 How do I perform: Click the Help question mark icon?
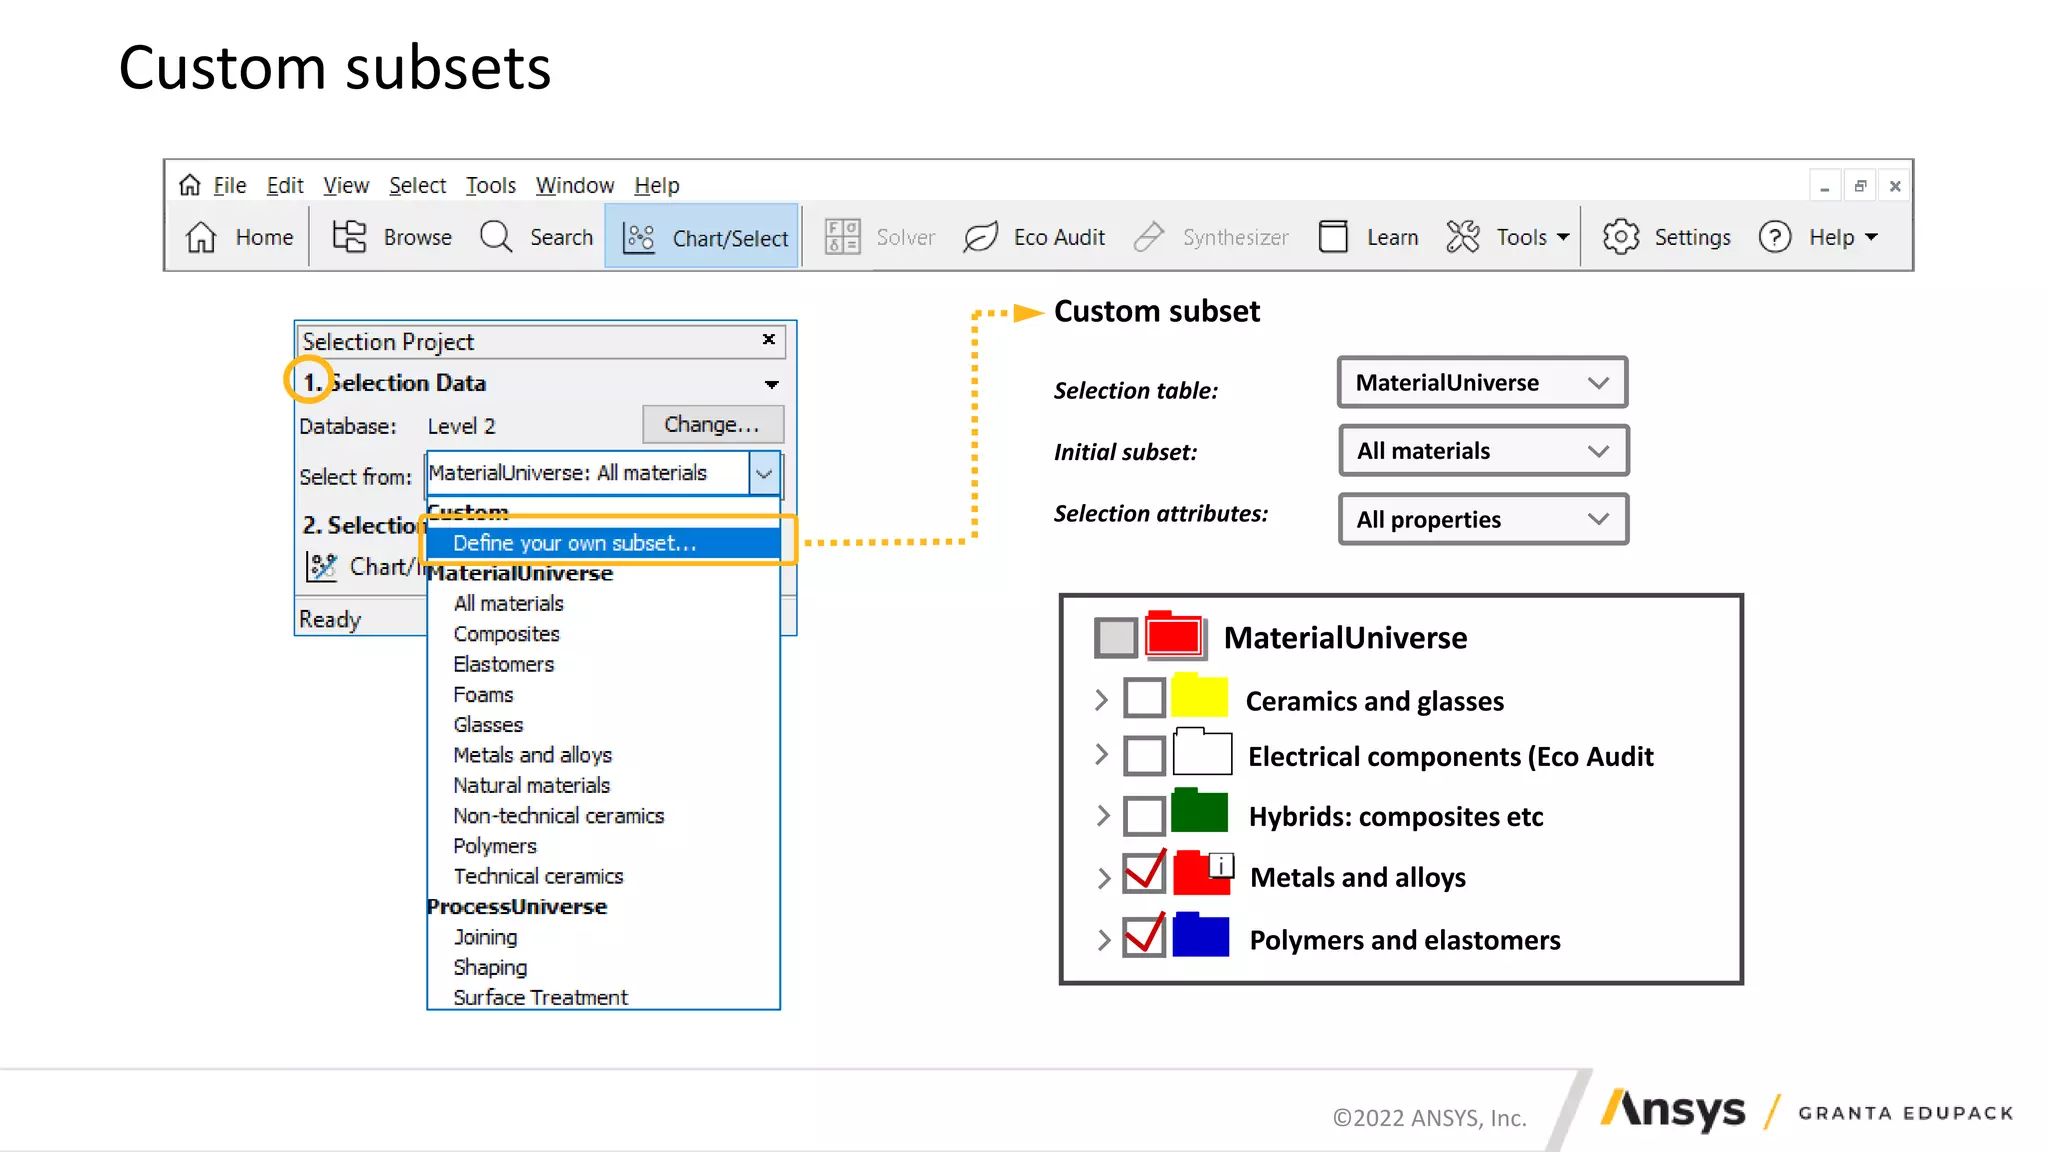tap(1775, 237)
